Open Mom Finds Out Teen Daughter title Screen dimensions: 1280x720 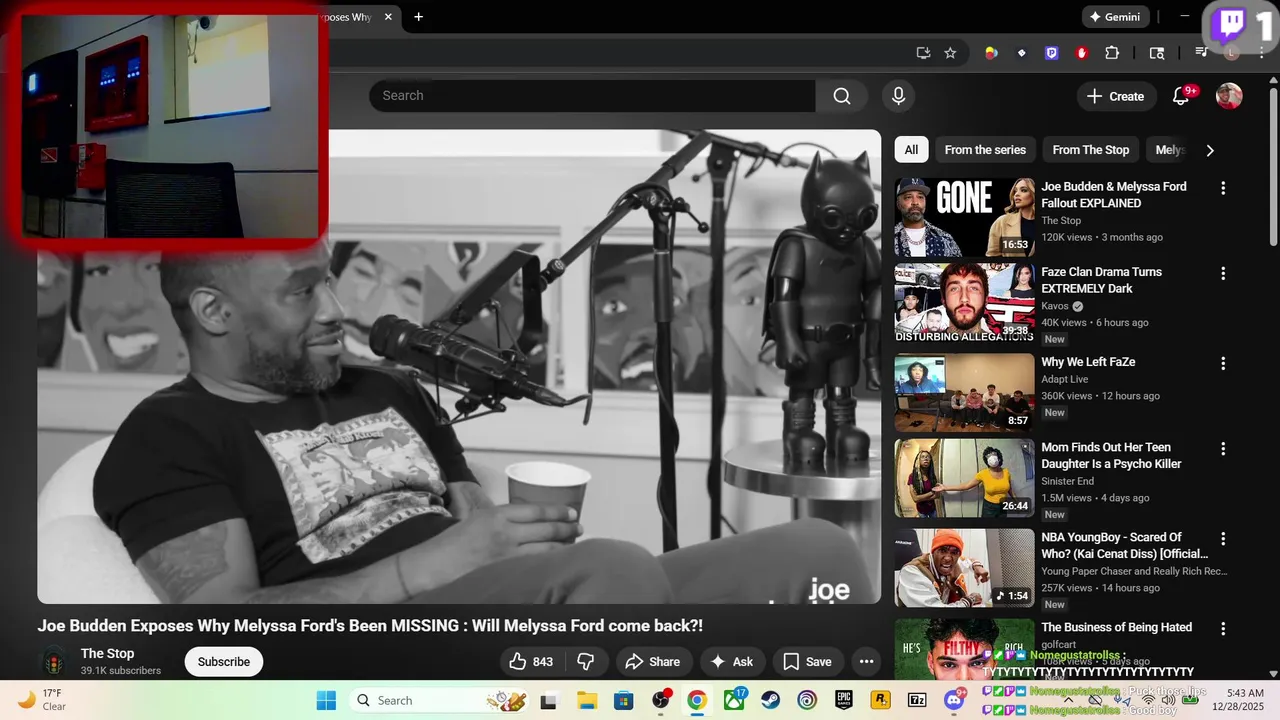tap(1111, 456)
